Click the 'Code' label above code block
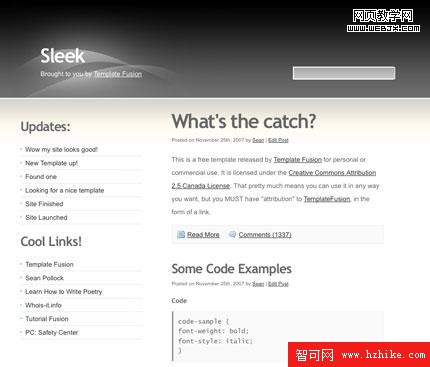Screen dimensions: 430x367 click(x=179, y=301)
